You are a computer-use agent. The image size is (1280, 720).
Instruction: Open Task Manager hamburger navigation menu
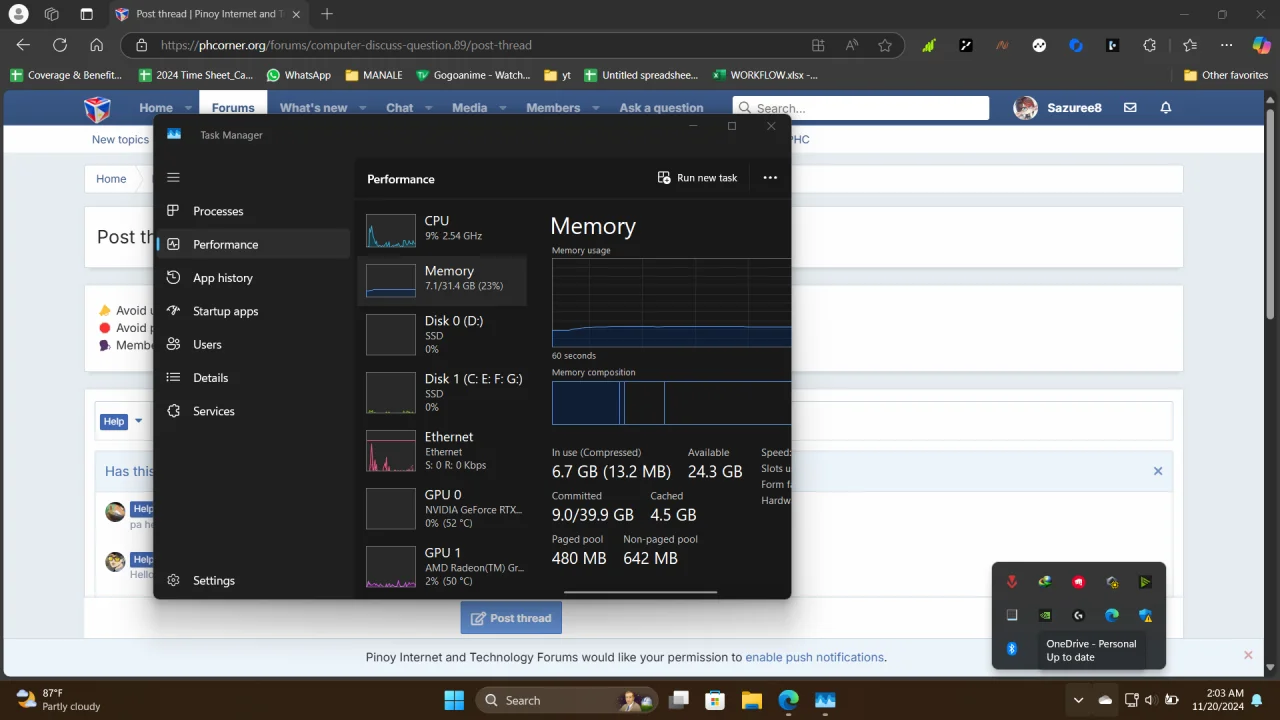pyautogui.click(x=173, y=178)
